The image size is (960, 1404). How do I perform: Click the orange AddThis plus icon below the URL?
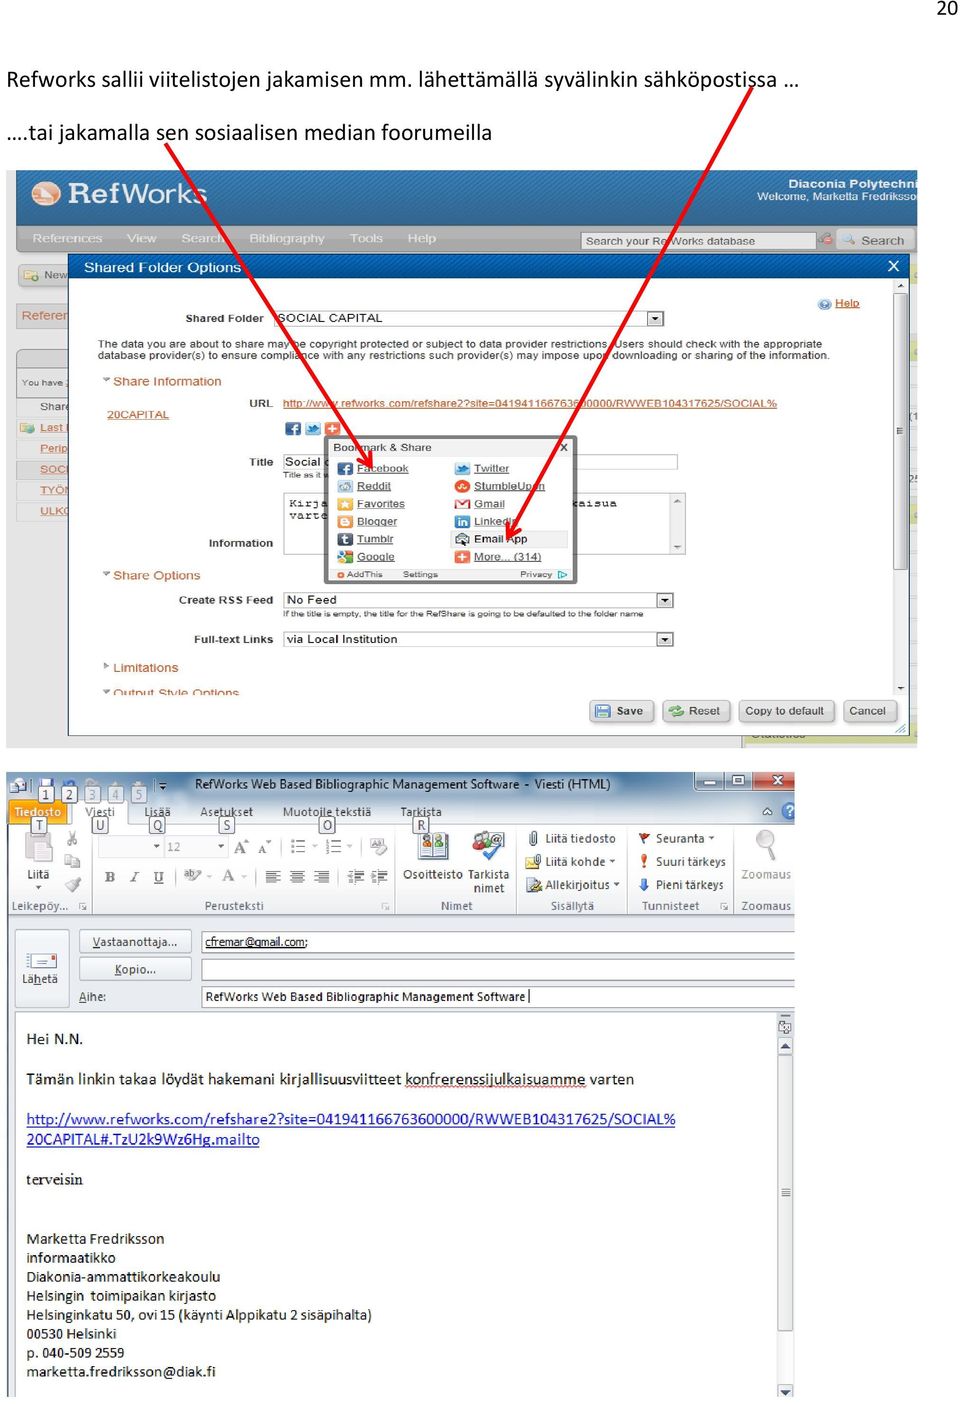click(x=332, y=428)
